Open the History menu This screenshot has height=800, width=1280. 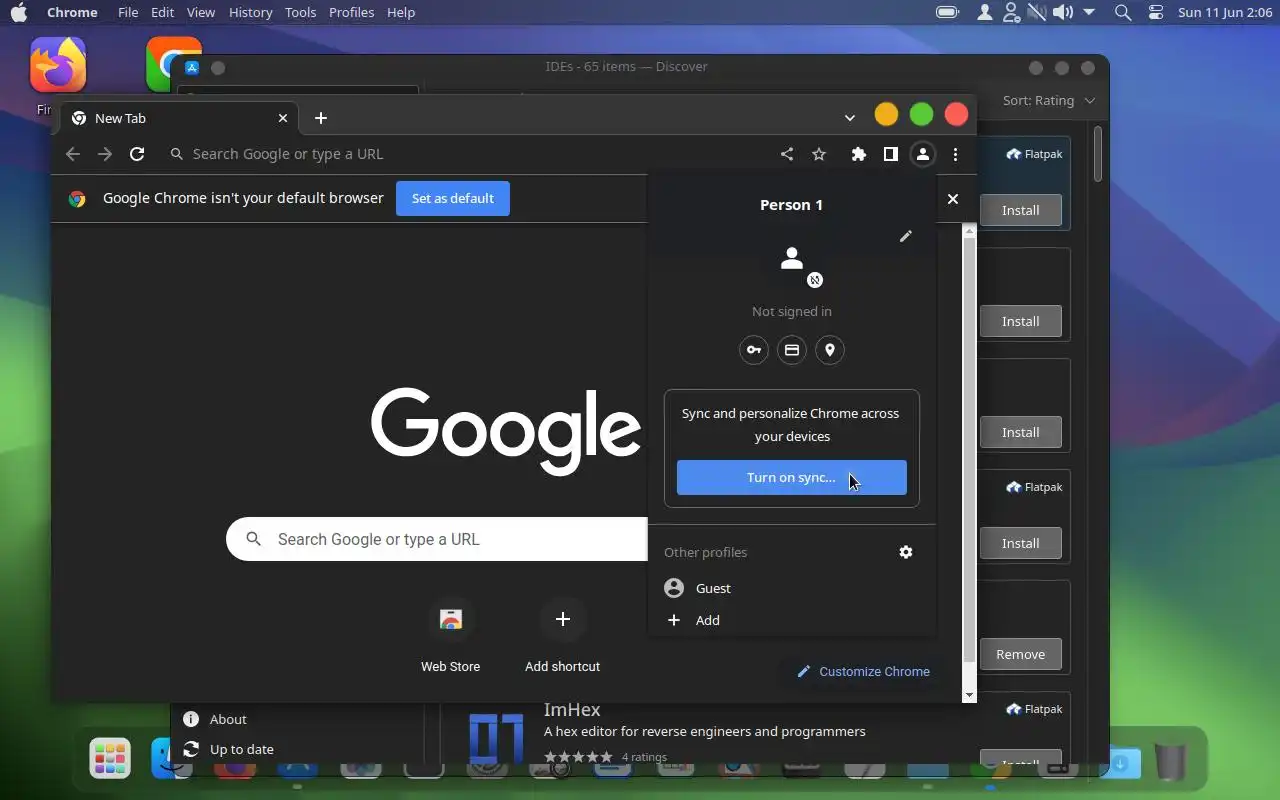250,12
